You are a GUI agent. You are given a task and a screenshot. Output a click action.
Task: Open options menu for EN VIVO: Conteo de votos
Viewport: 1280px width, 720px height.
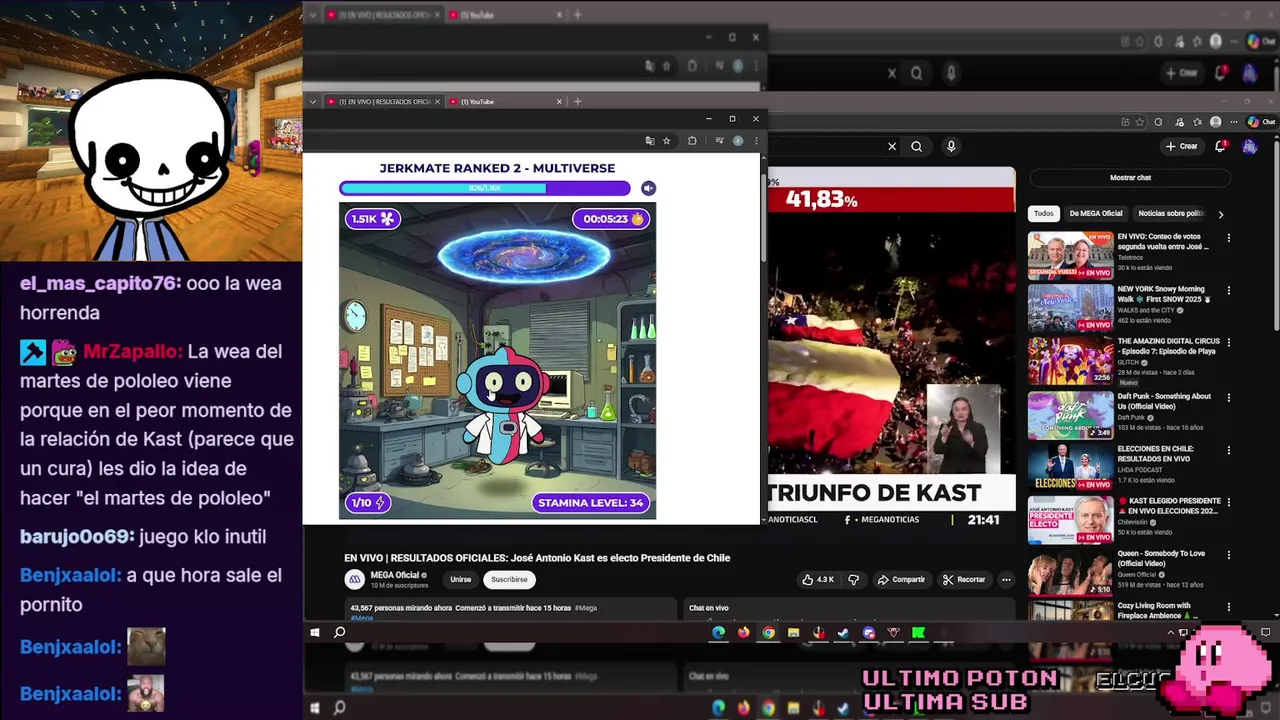(x=1229, y=238)
